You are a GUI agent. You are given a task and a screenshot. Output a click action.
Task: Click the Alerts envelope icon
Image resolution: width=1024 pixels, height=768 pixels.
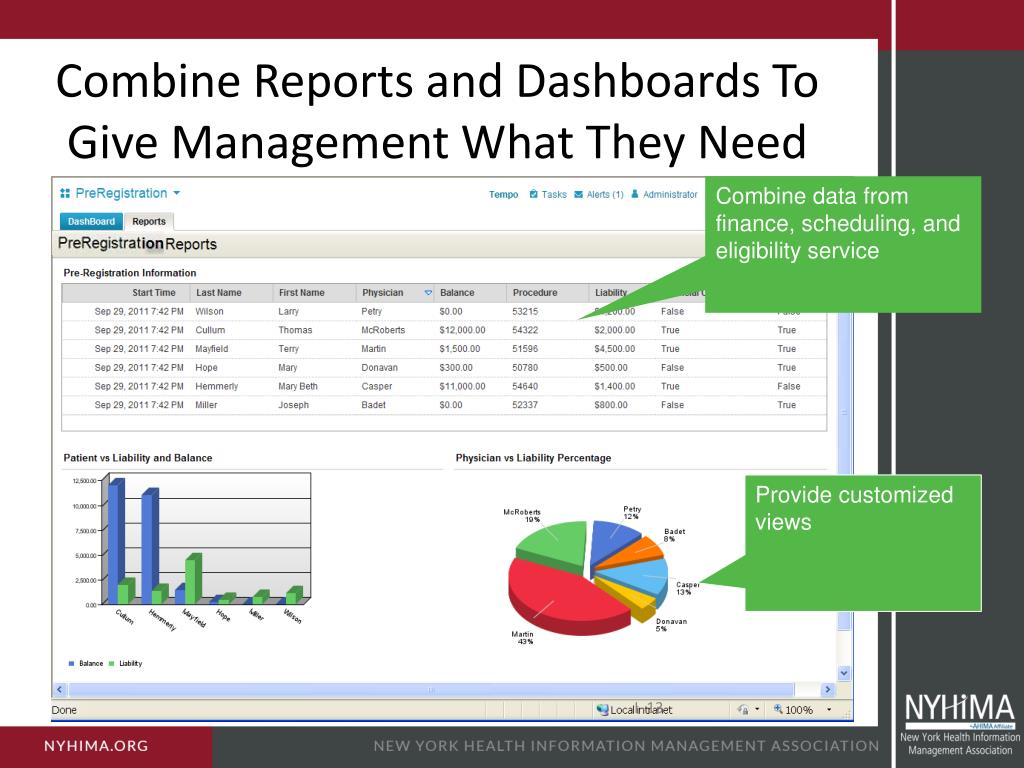click(x=579, y=195)
